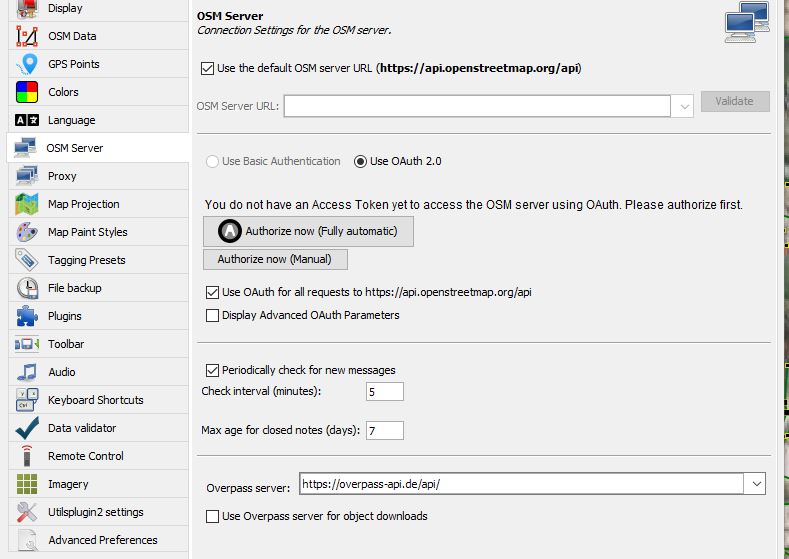The width and height of the screenshot is (789, 559).
Task: Switch to the Keyboard Shortcuts tab
Action: 95,400
